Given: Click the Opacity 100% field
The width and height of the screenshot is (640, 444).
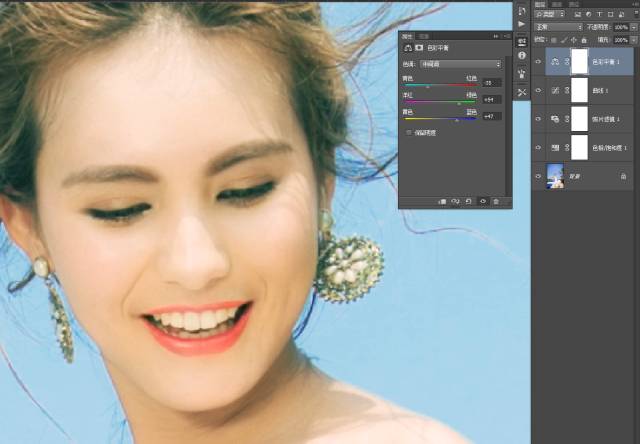Looking at the screenshot, I should (x=621, y=27).
